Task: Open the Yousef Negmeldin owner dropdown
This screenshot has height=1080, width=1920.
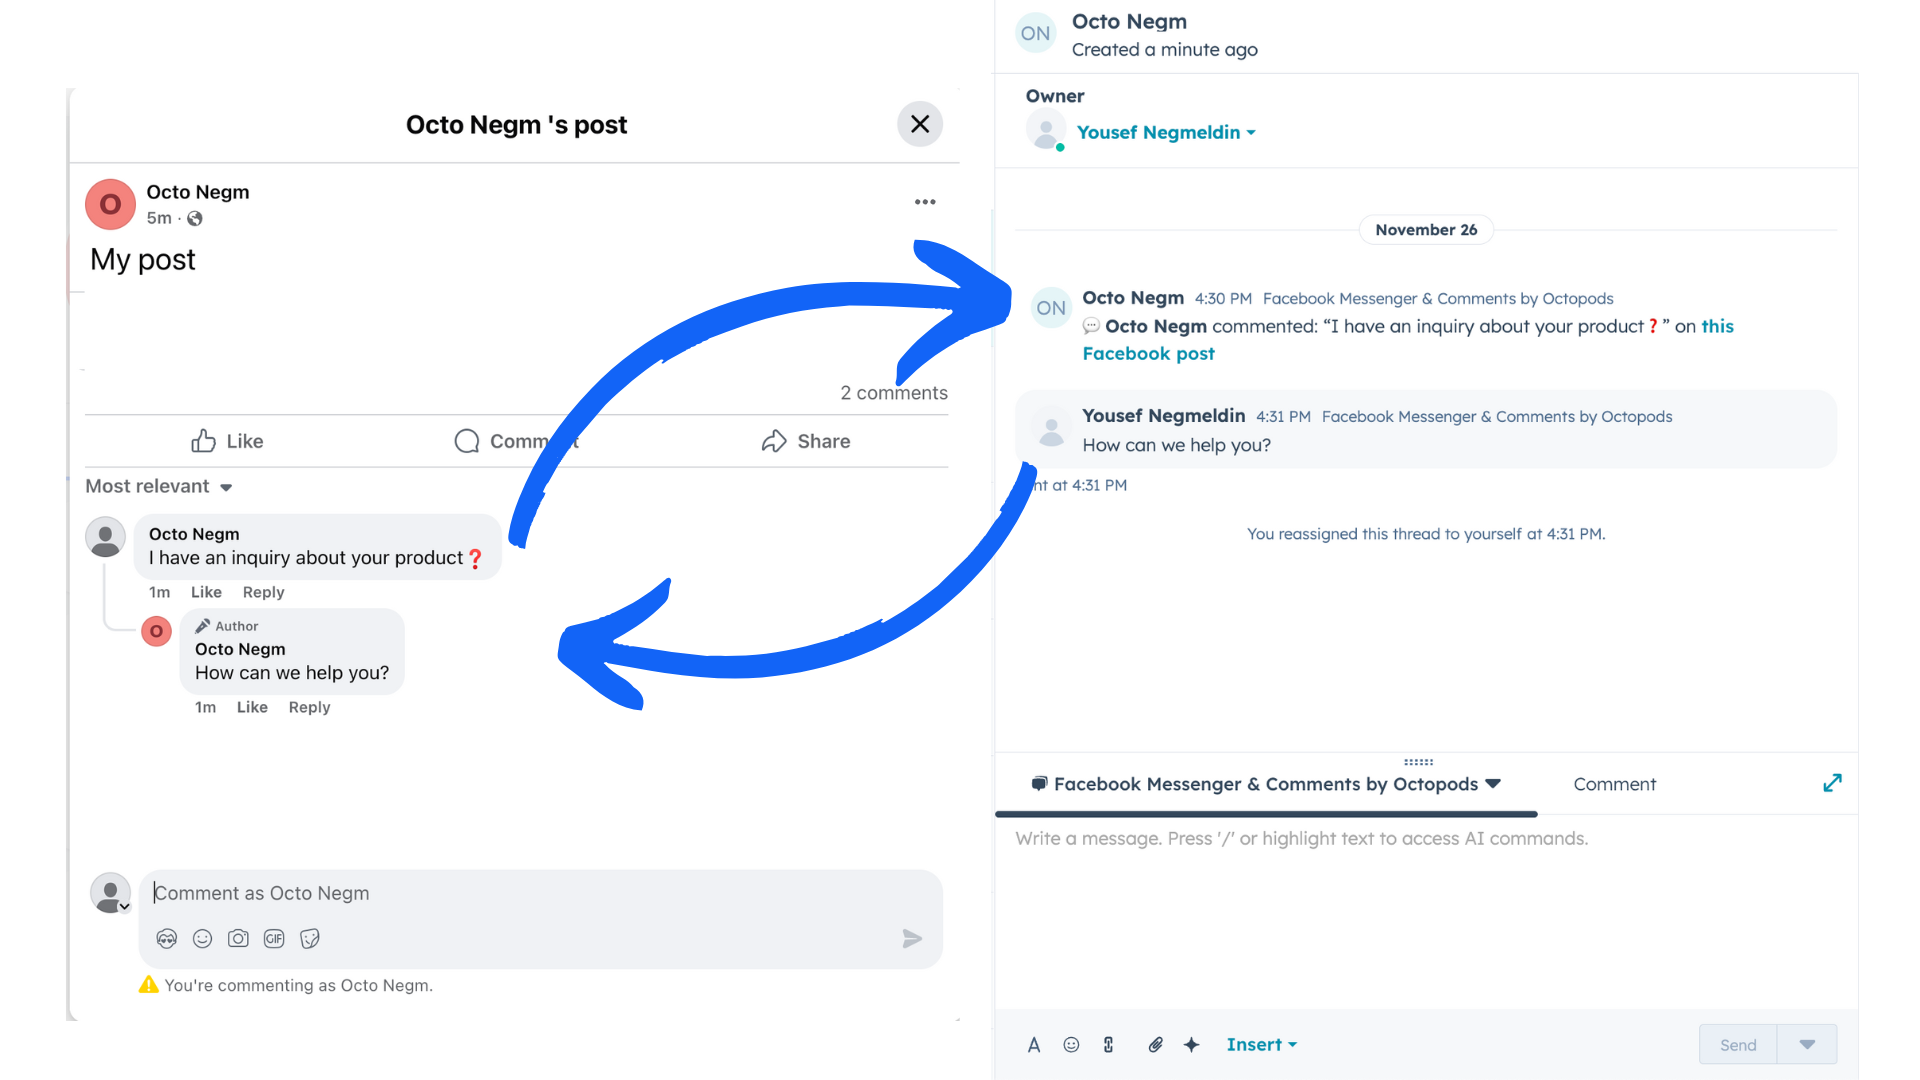Action: point(1166,132)
